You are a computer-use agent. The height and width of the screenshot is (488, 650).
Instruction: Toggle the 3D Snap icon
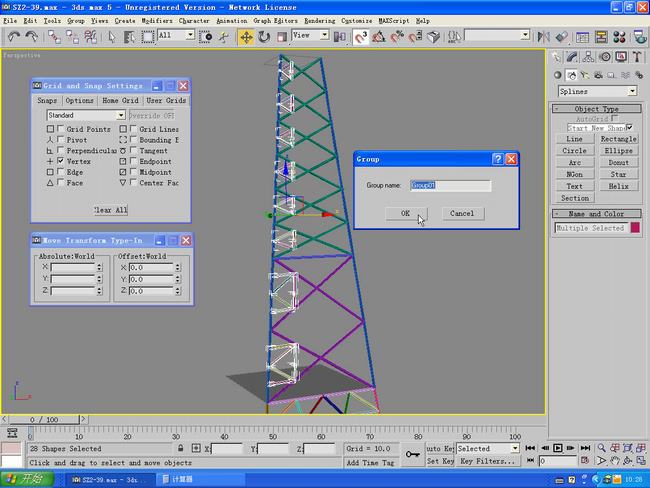[360, 37]
